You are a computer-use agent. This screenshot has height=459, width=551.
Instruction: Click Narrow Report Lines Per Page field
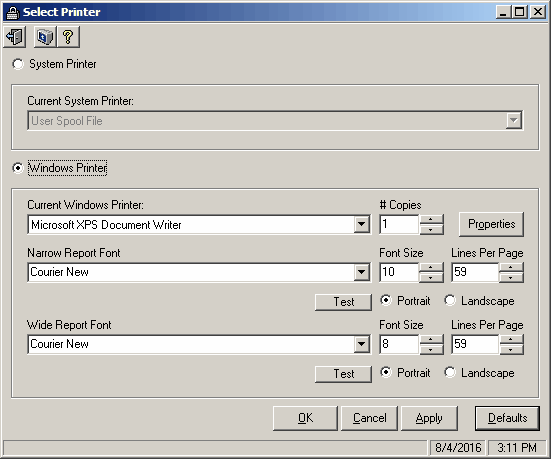click(475, 272)
